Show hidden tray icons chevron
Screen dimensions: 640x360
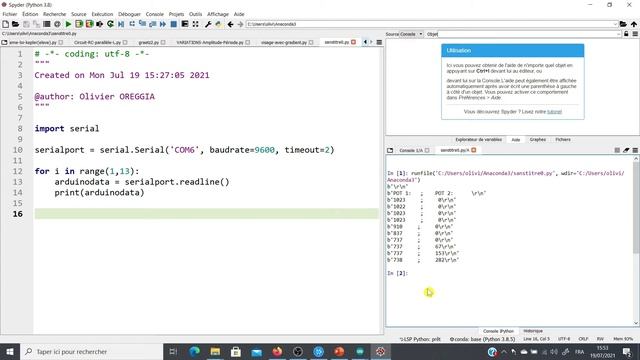click(x=504, y=352)
